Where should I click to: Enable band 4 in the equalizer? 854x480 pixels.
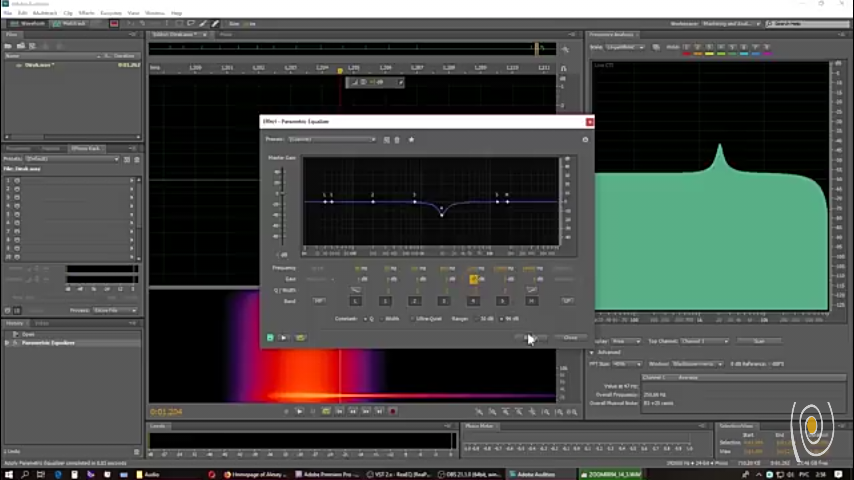(x=473, y=300)
